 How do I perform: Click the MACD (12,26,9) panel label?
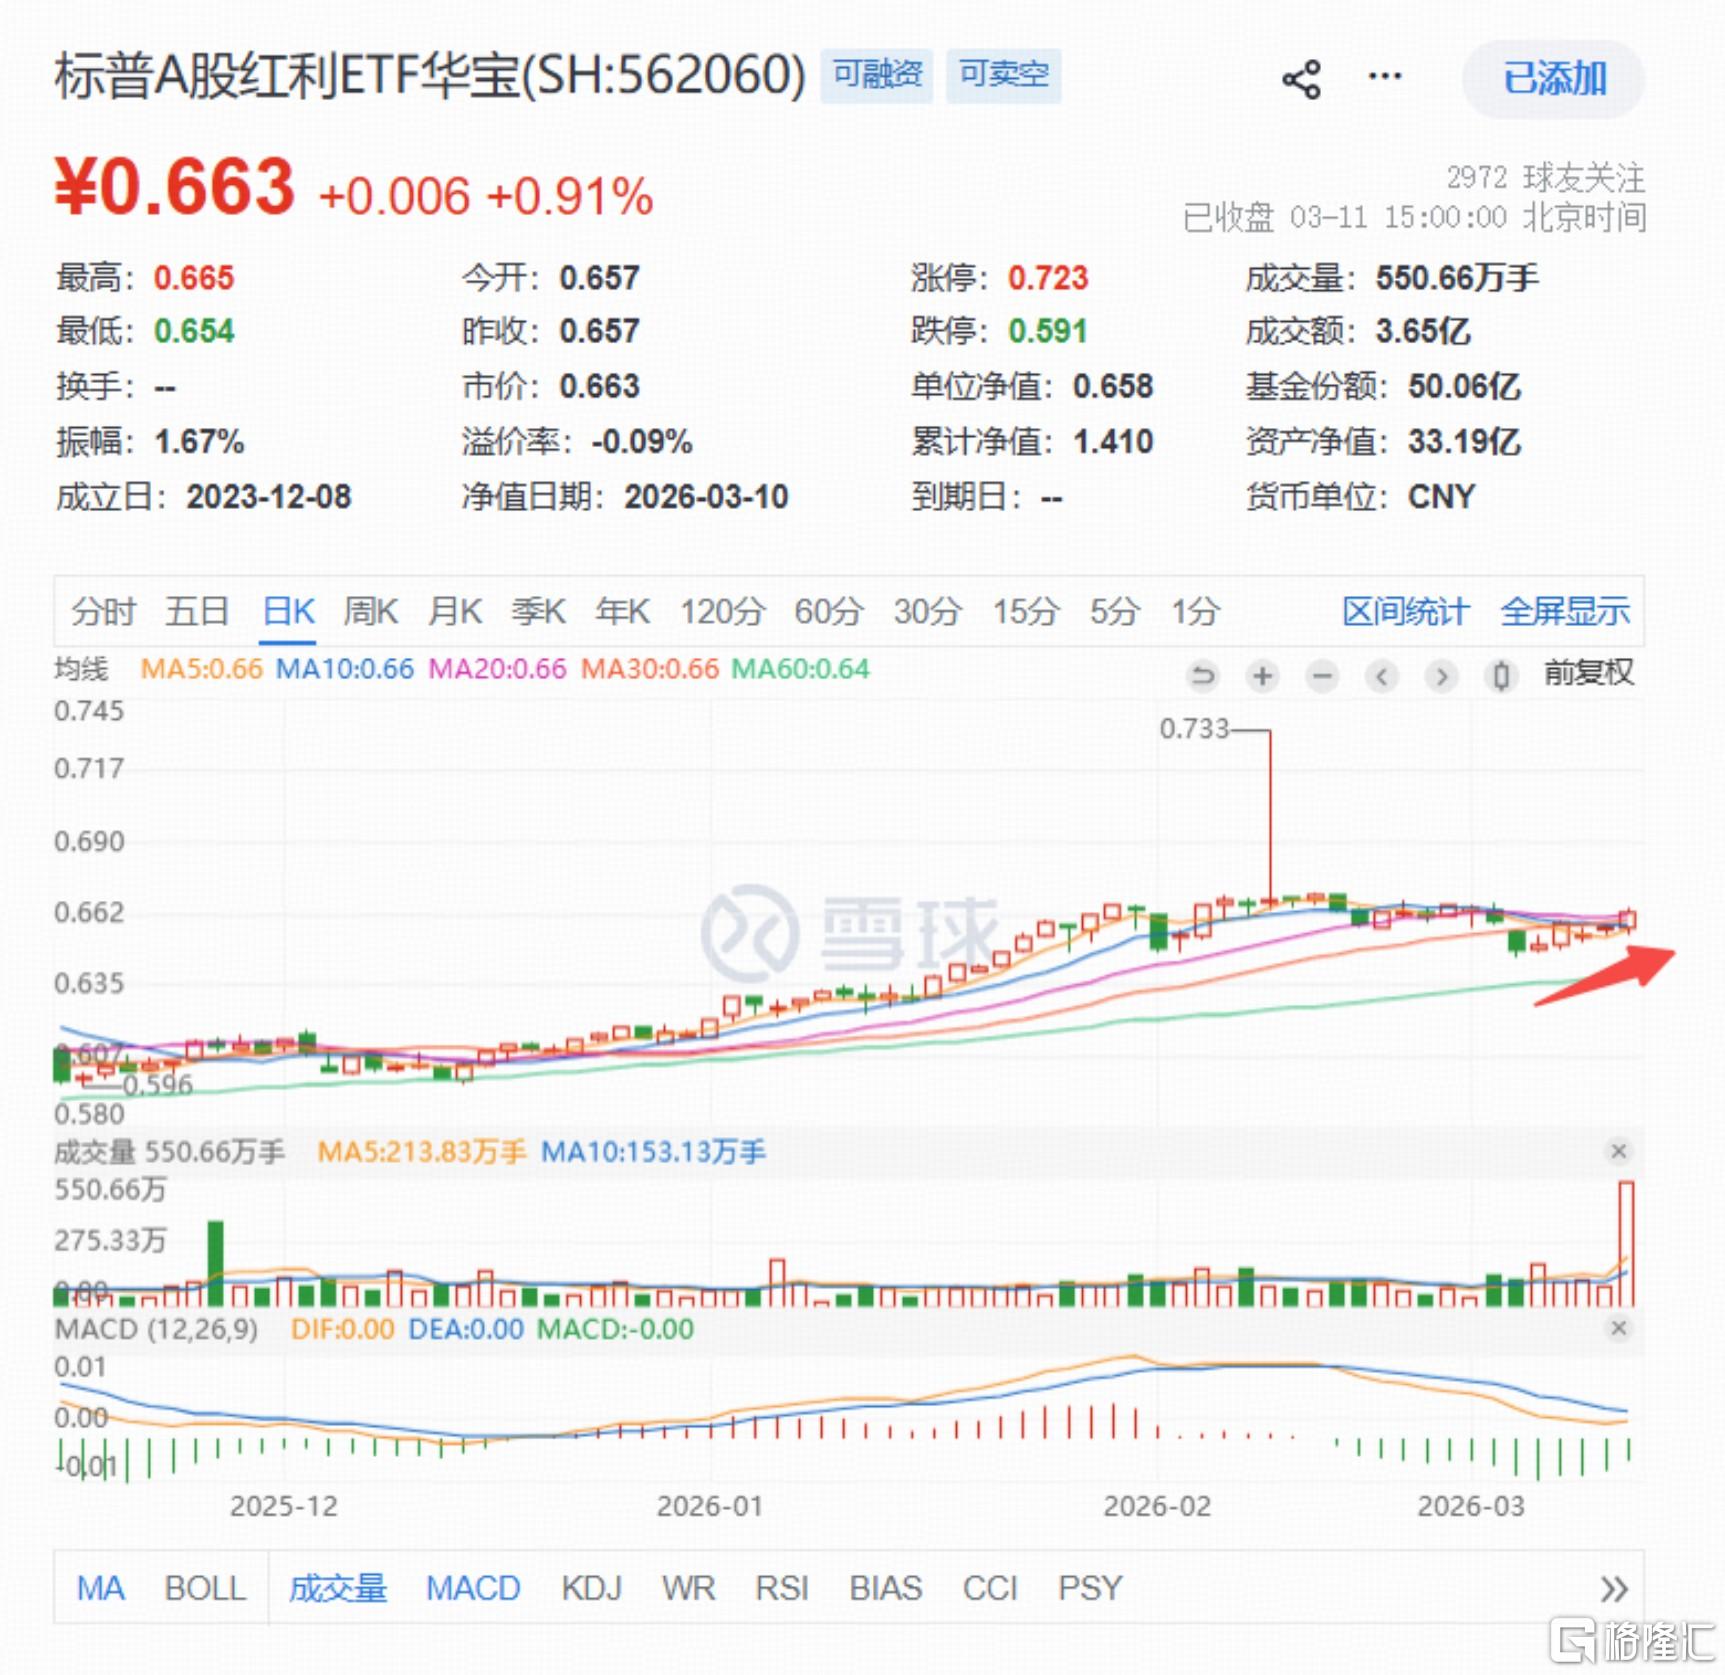pyautogui.click(x=156, y=1329)
